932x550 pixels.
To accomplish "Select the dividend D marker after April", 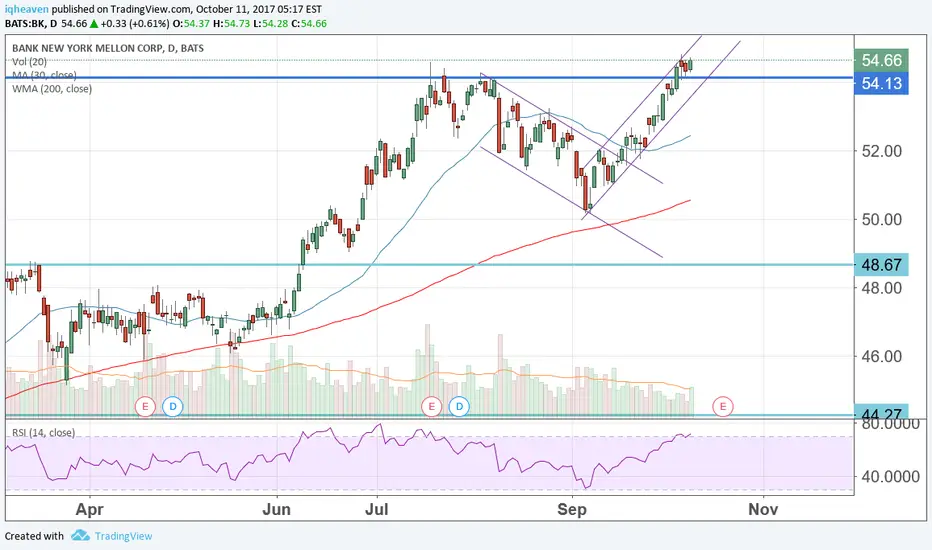I will [x=173, y=407].
